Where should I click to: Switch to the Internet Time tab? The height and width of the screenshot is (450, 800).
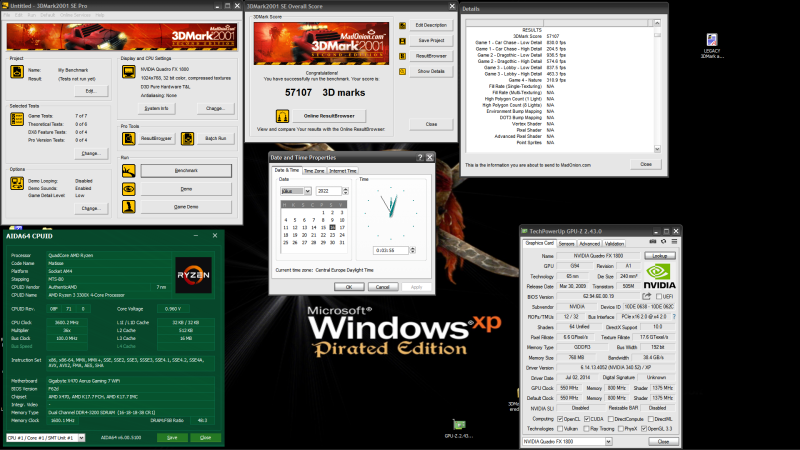(x=342, y=171)
